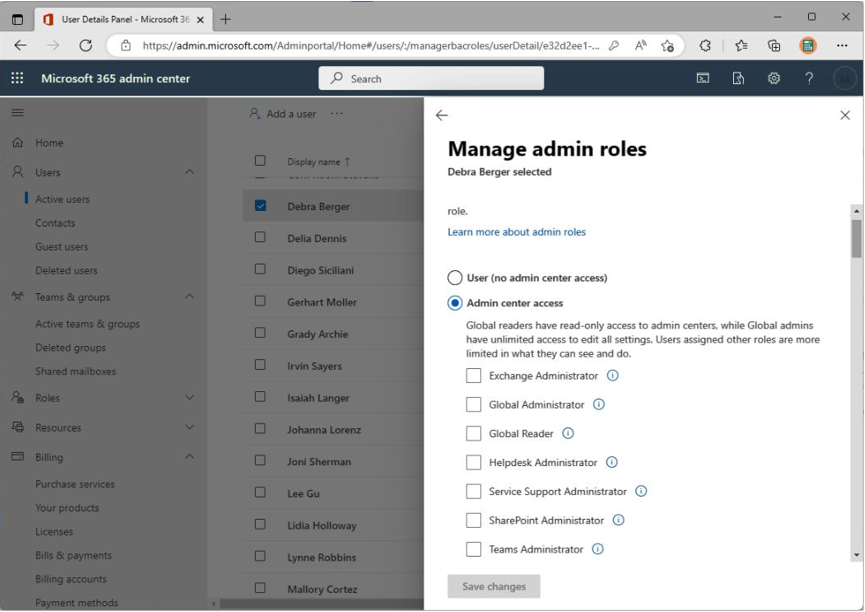Image resolution: width=865 pixels, height=612 pixels.
Task: Show info for Exchange Administrator role
Action: click(x=612, y=375)
